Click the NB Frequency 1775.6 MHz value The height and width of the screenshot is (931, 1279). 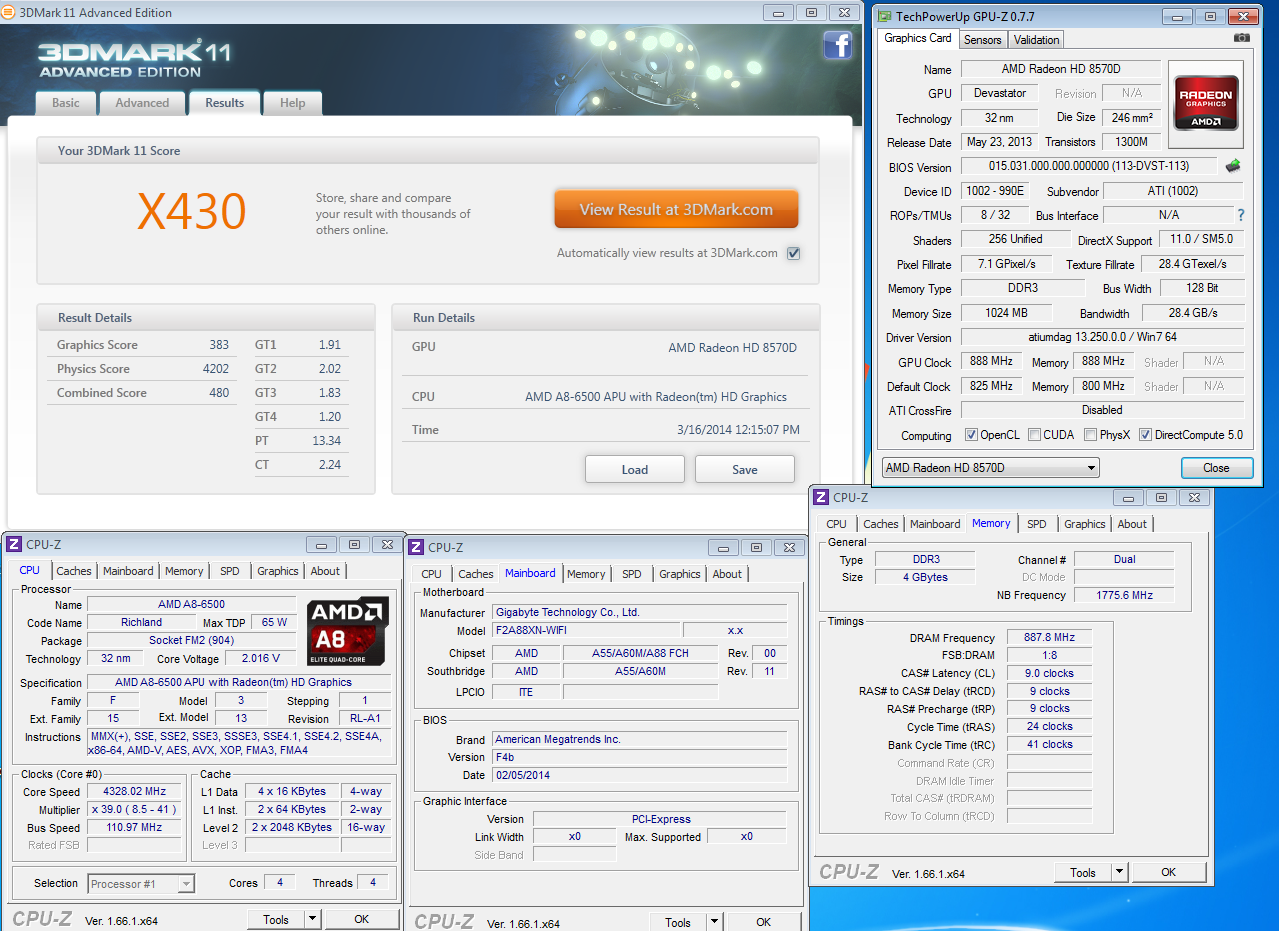click(1125, 595)
